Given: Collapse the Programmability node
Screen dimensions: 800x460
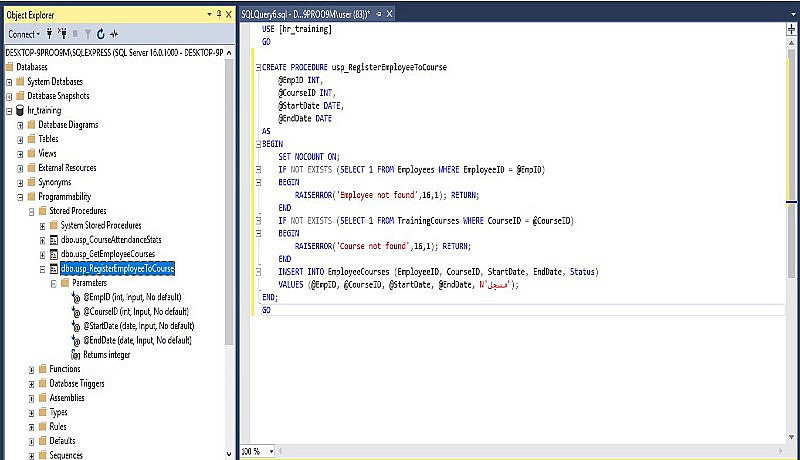Looking at the screenshot, I should [x=20, y=197].
